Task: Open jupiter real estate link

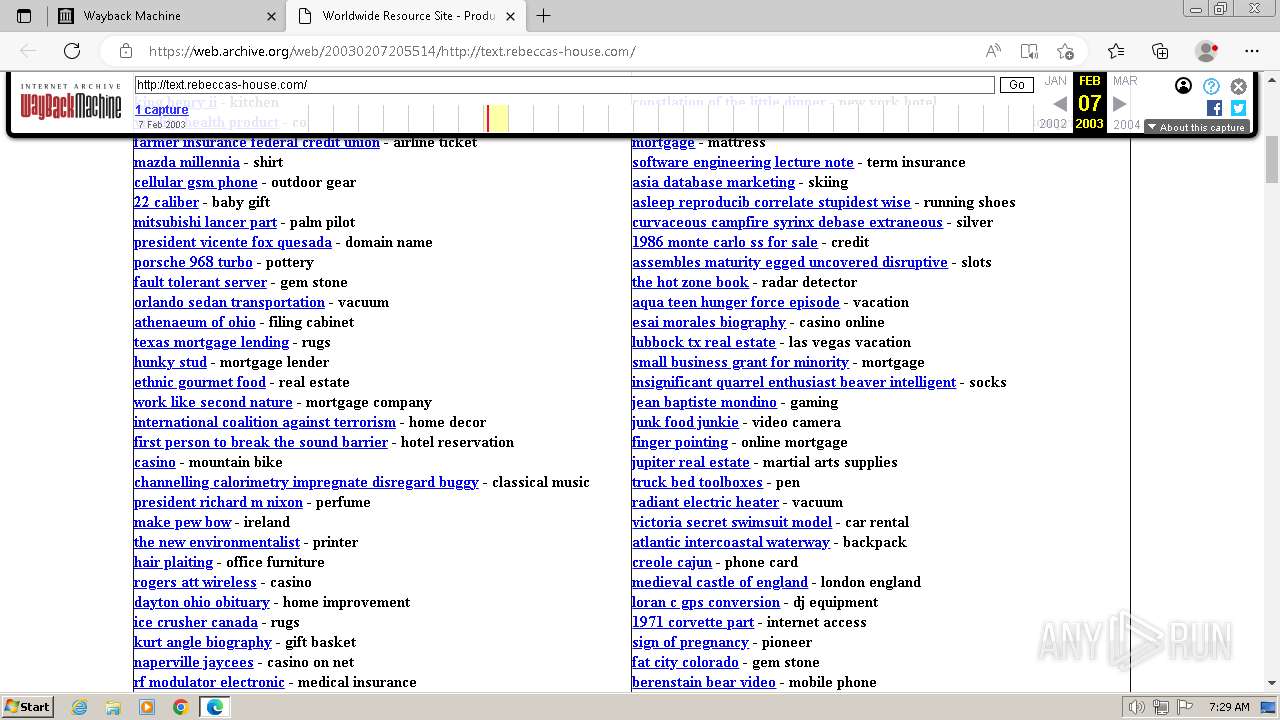Action: click(691, 462)
